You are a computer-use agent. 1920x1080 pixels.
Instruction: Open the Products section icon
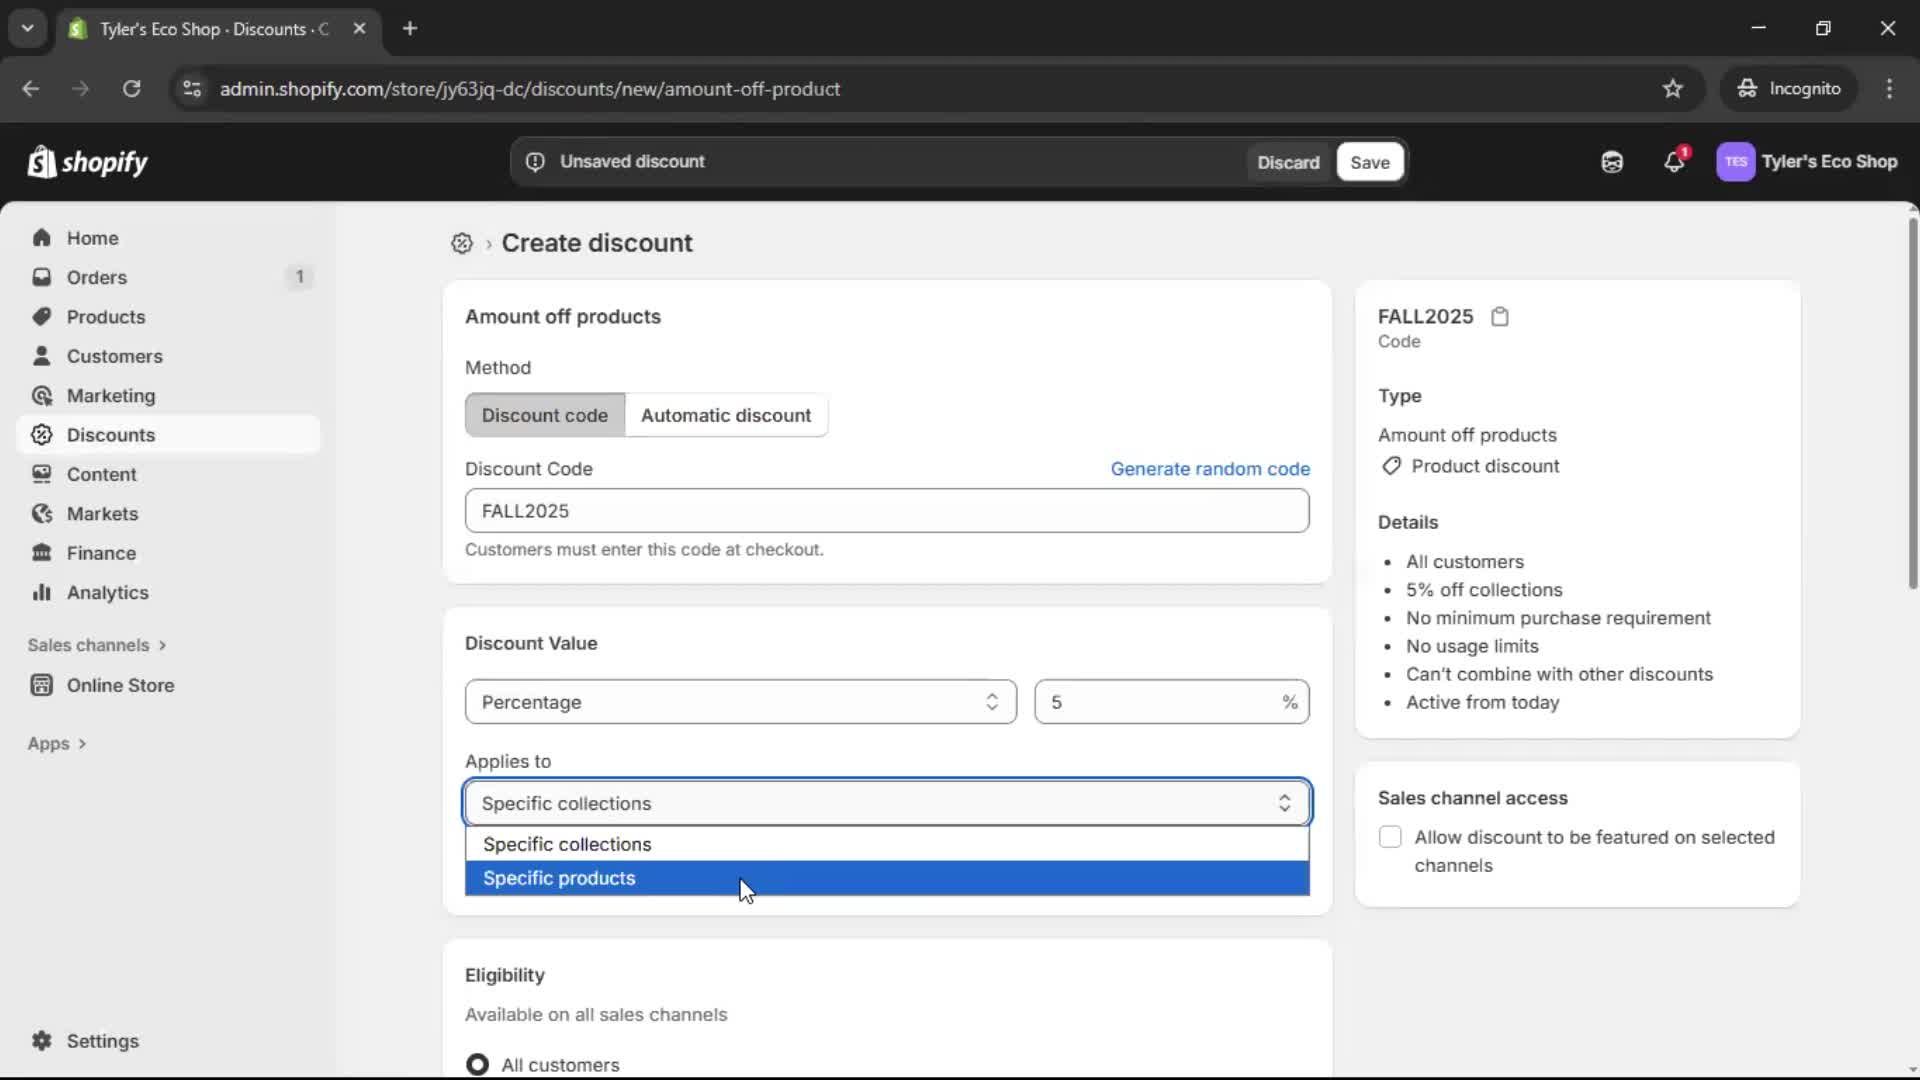pos(41,316)
